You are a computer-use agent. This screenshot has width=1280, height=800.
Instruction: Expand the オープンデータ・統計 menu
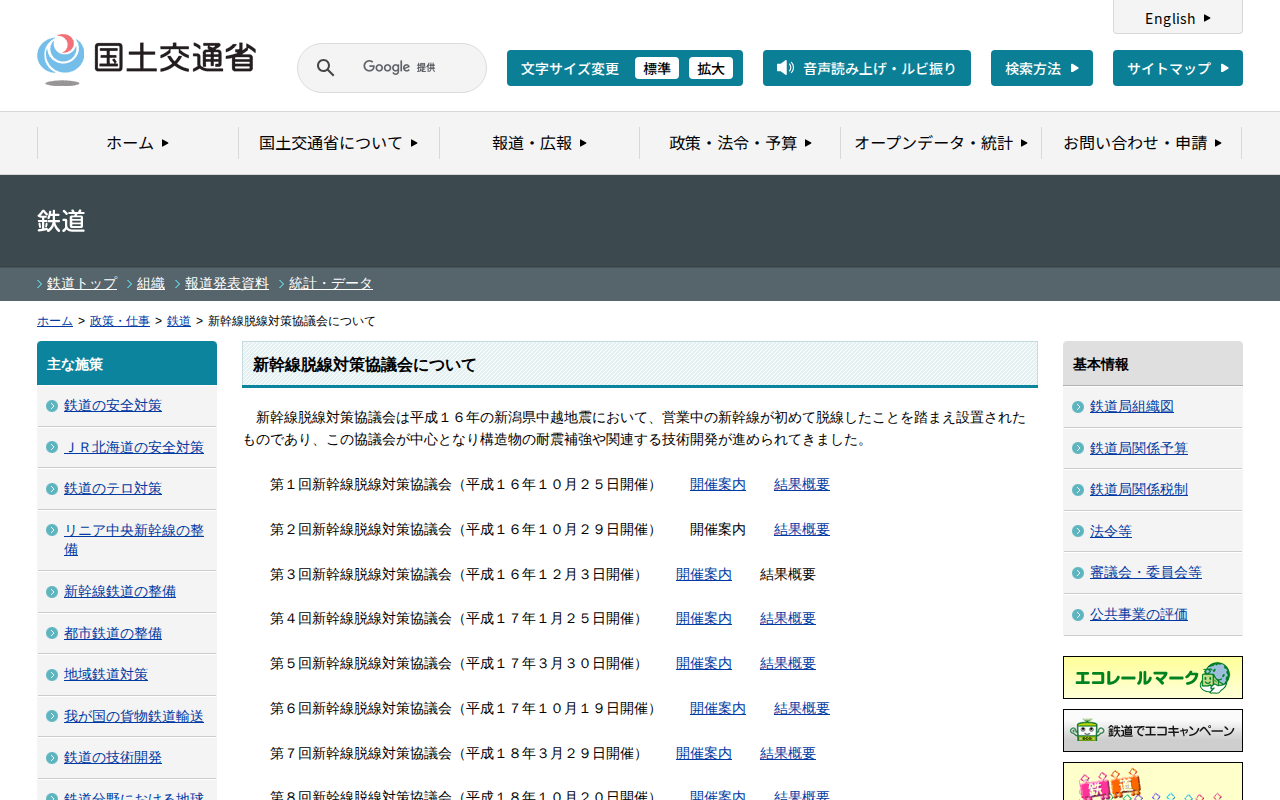coord(941,143)
